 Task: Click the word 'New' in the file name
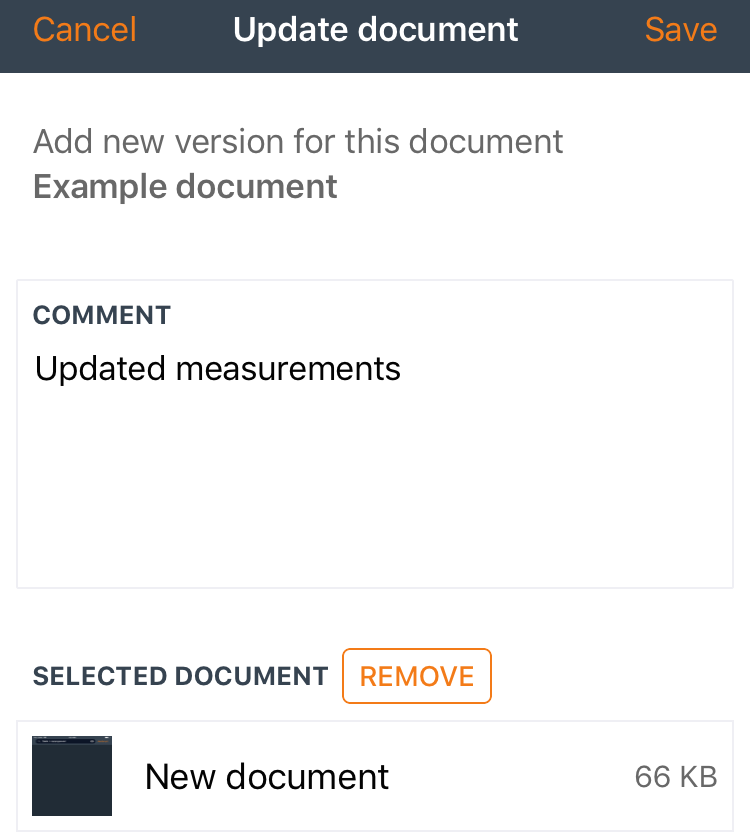[x=180, y=777]
